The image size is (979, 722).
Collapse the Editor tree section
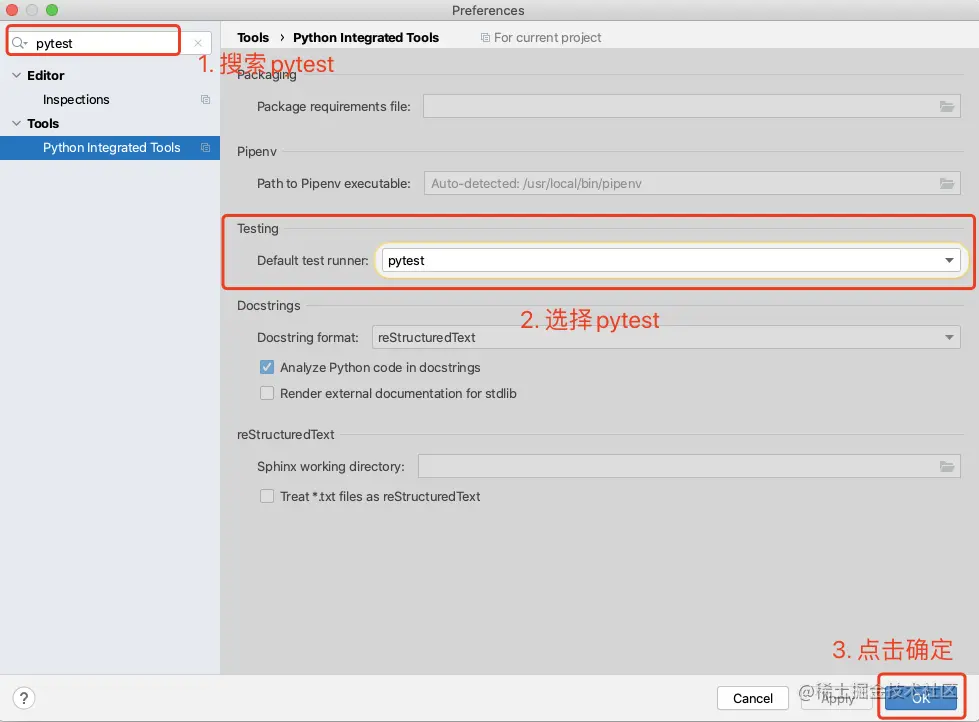click(x=16, y=75)
